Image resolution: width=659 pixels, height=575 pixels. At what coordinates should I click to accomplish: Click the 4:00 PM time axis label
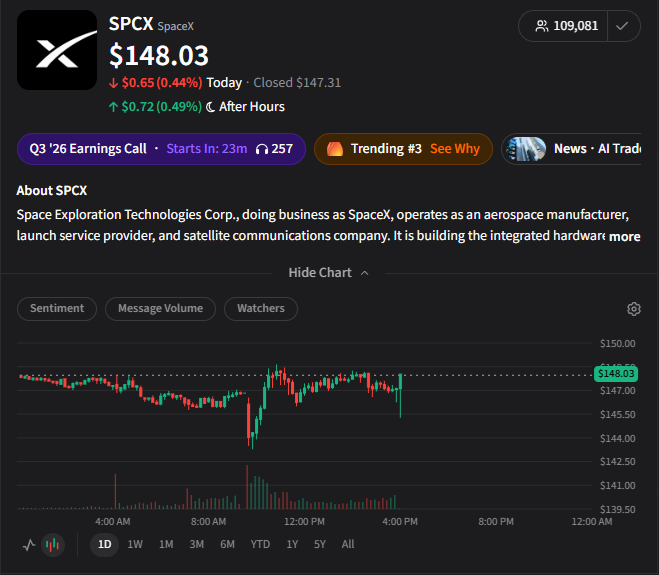tap(400, 522)
